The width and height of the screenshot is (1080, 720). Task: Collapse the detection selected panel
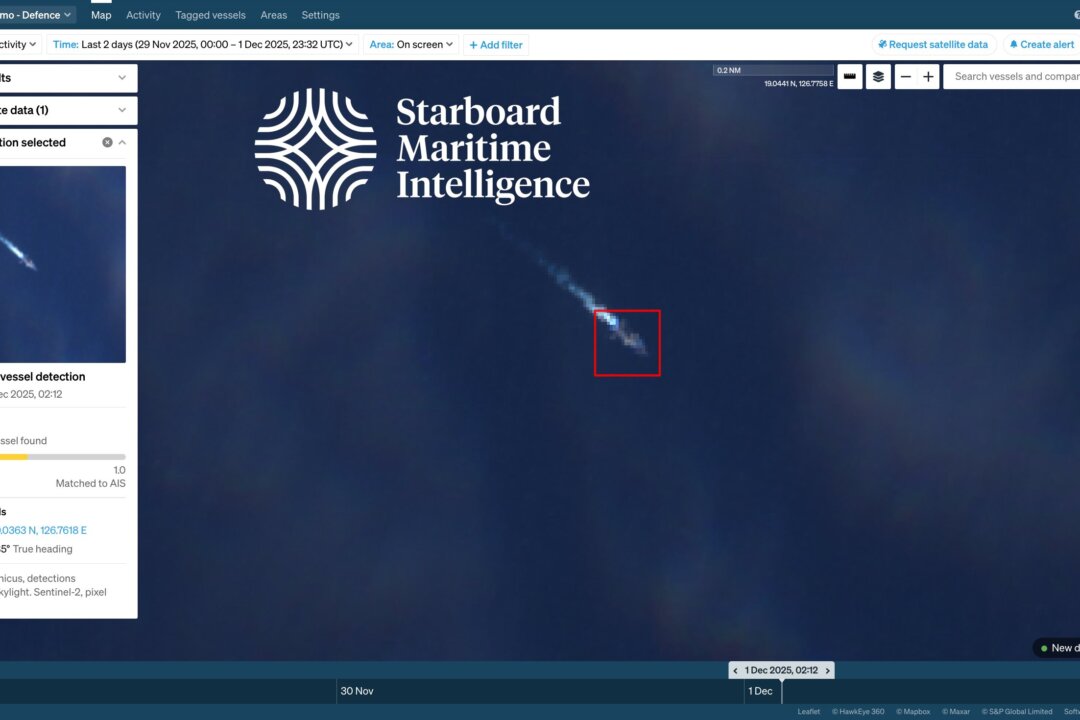pos(122,143)
